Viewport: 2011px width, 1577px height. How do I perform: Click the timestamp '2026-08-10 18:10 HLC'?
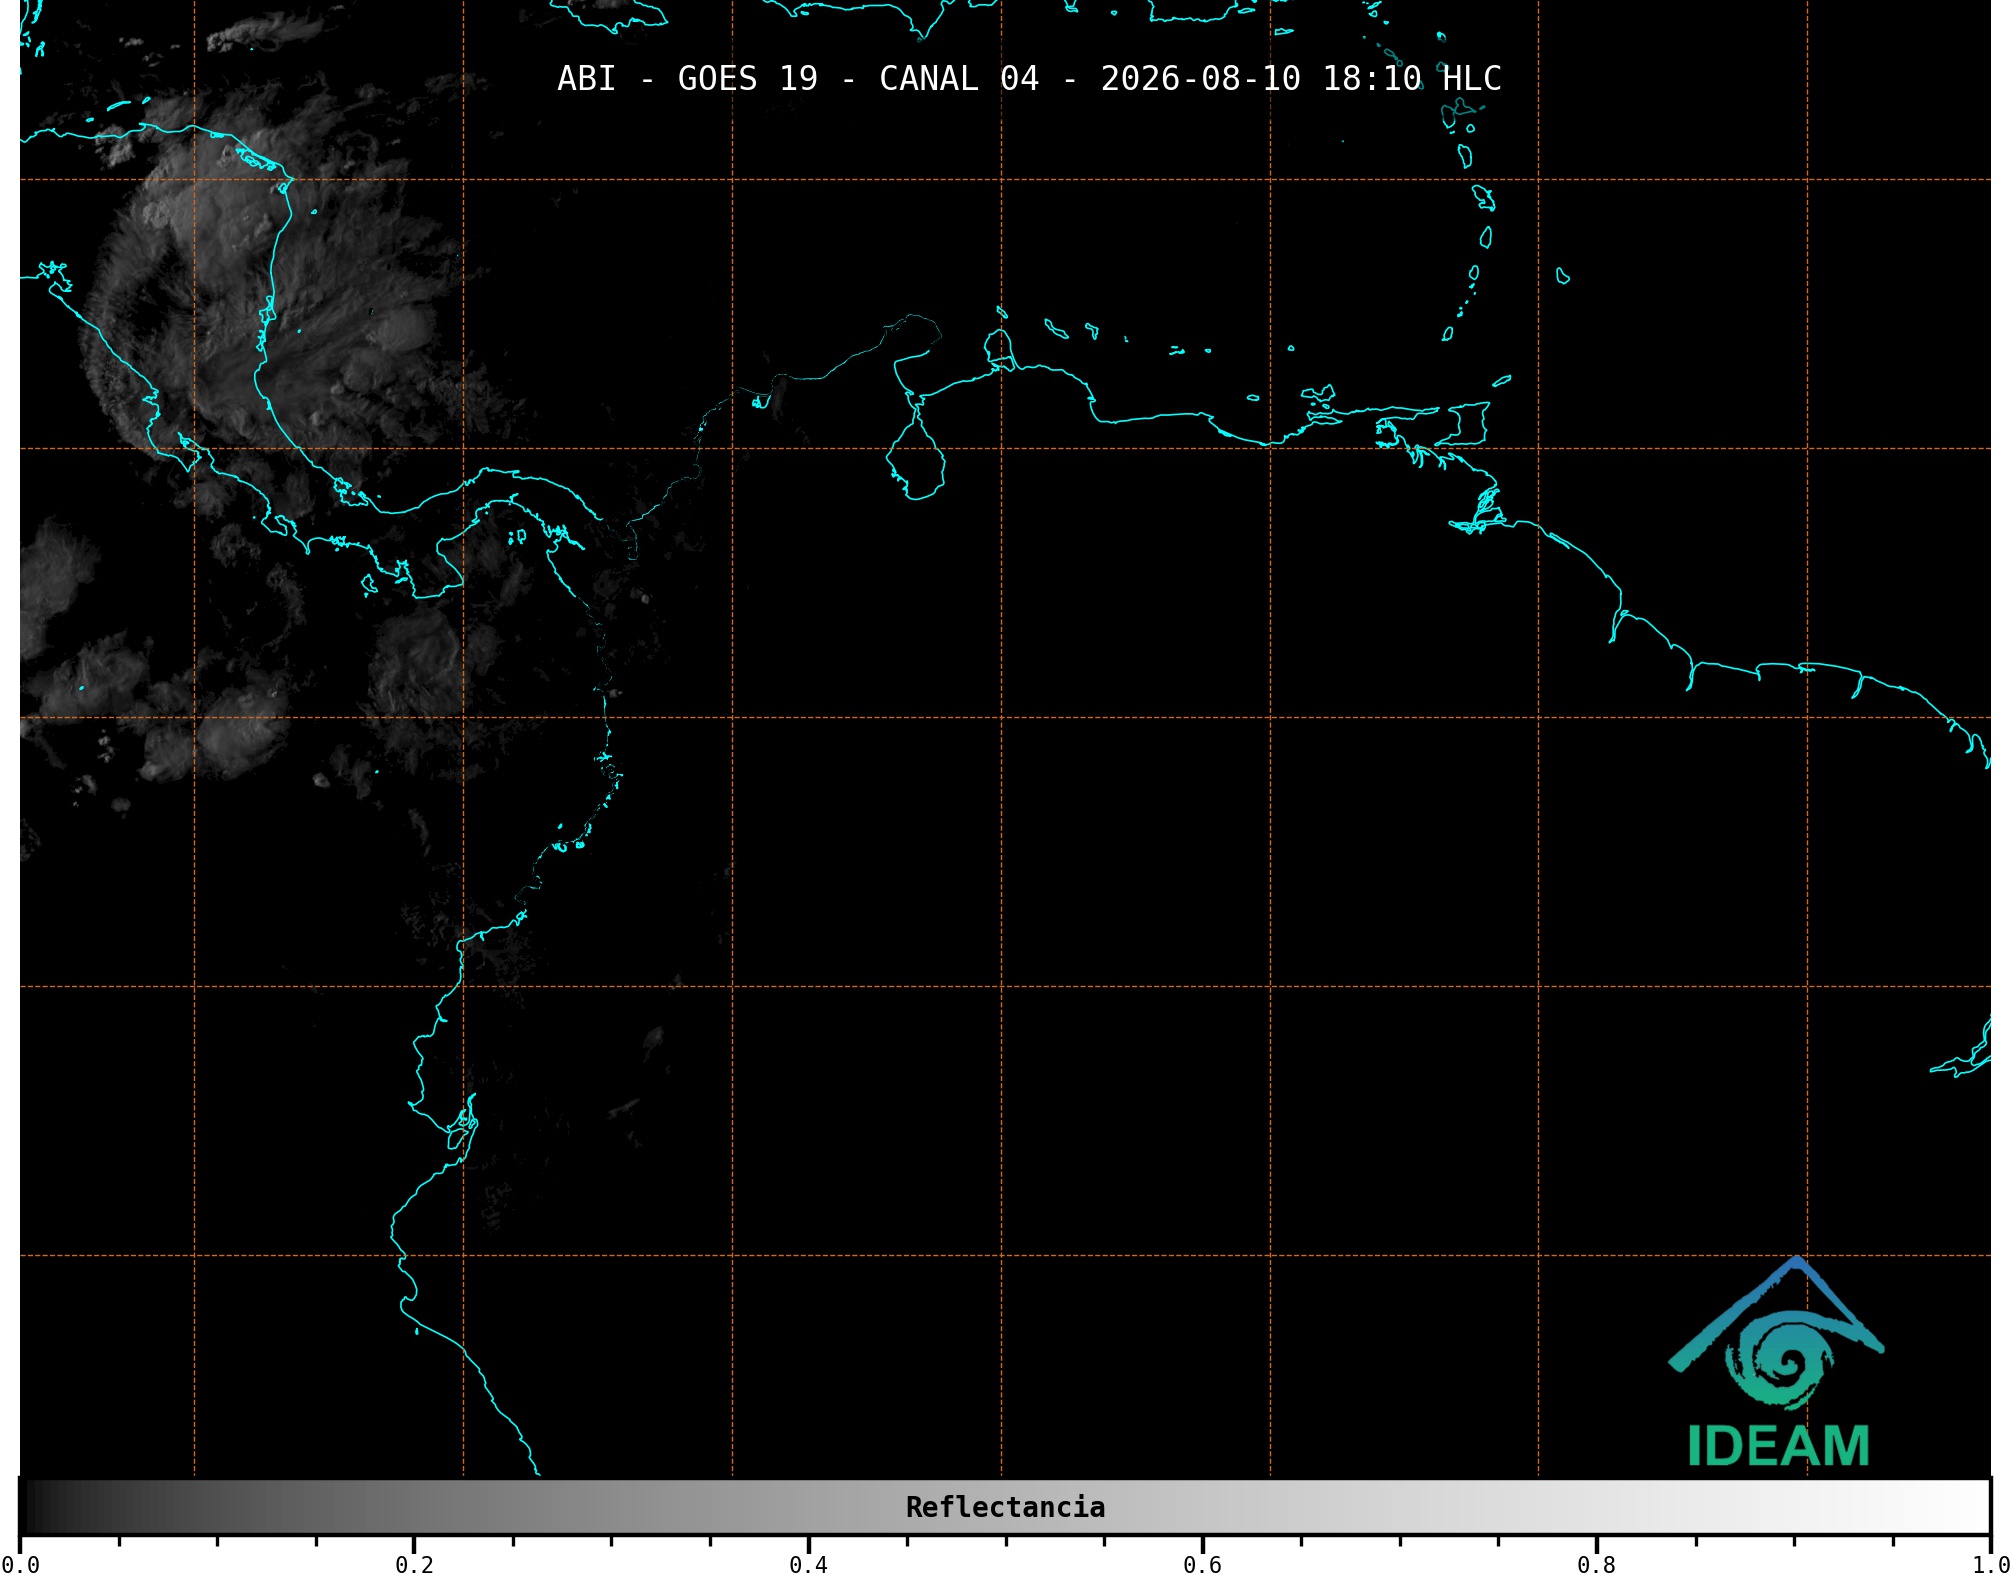click(1301, 79)
